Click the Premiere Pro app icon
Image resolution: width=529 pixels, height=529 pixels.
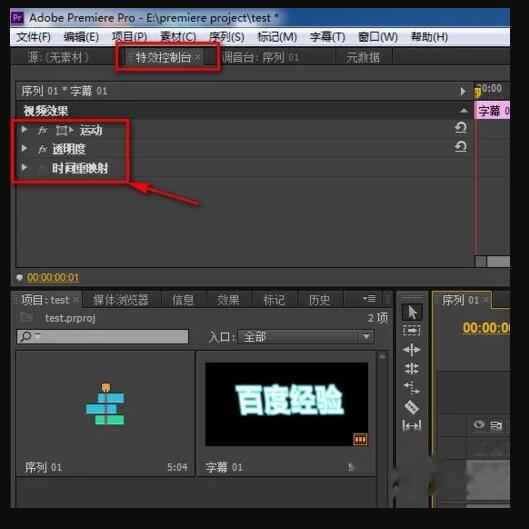coord(18,18)
